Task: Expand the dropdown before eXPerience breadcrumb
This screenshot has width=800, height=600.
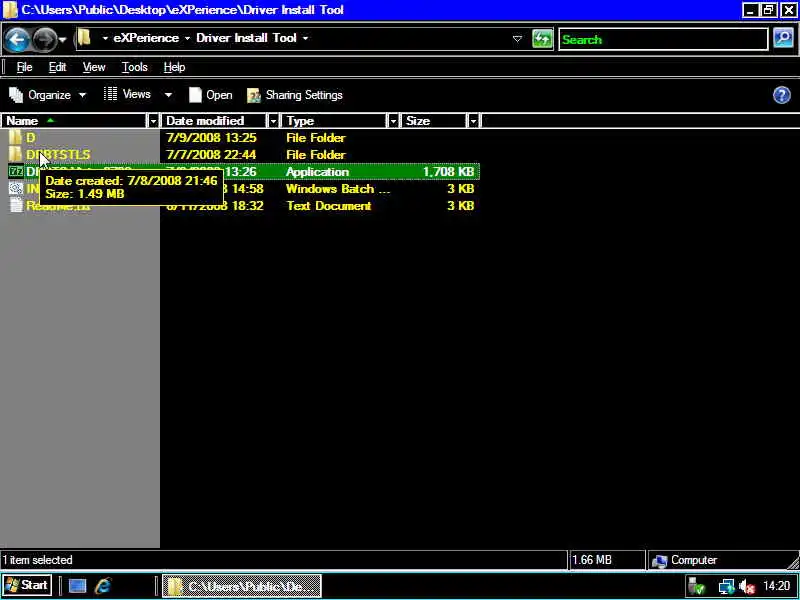Action: click(x=105, y=38)
